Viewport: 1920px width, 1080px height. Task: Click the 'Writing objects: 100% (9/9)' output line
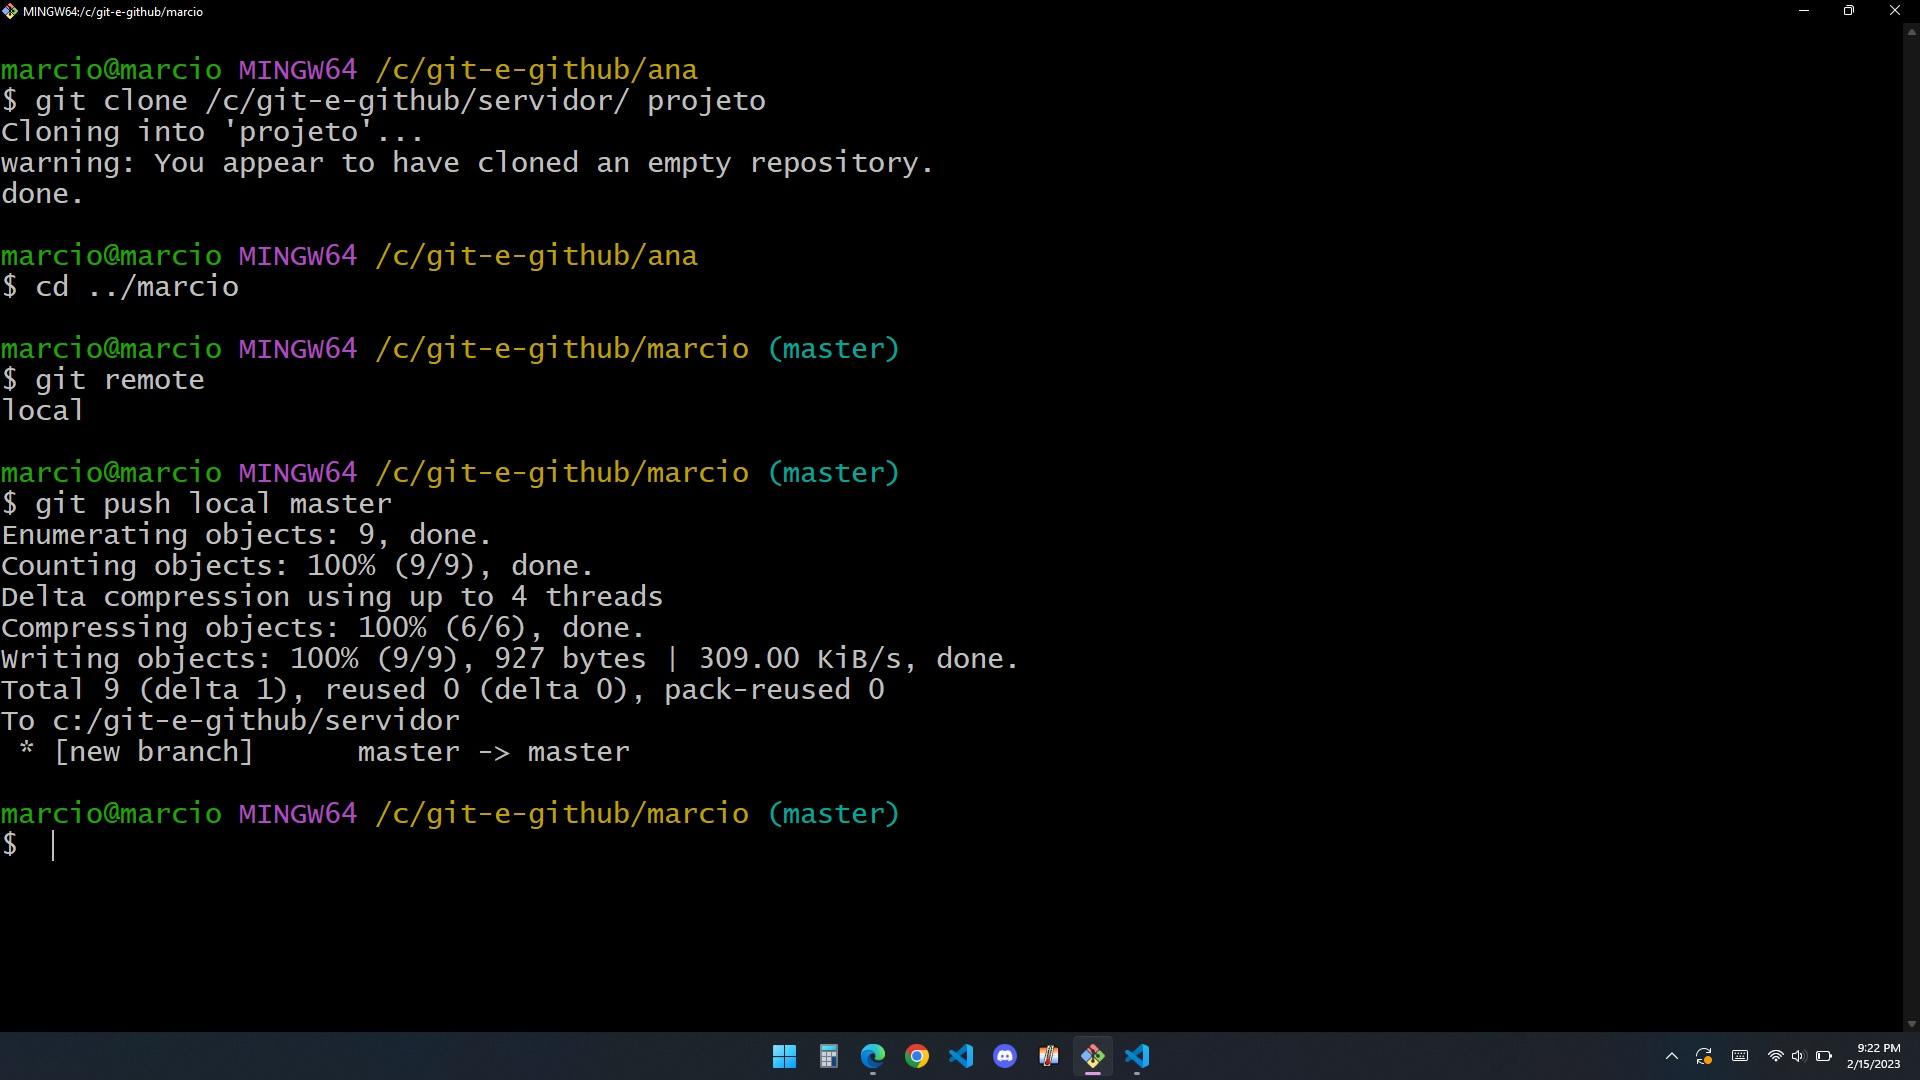point(510,659)
